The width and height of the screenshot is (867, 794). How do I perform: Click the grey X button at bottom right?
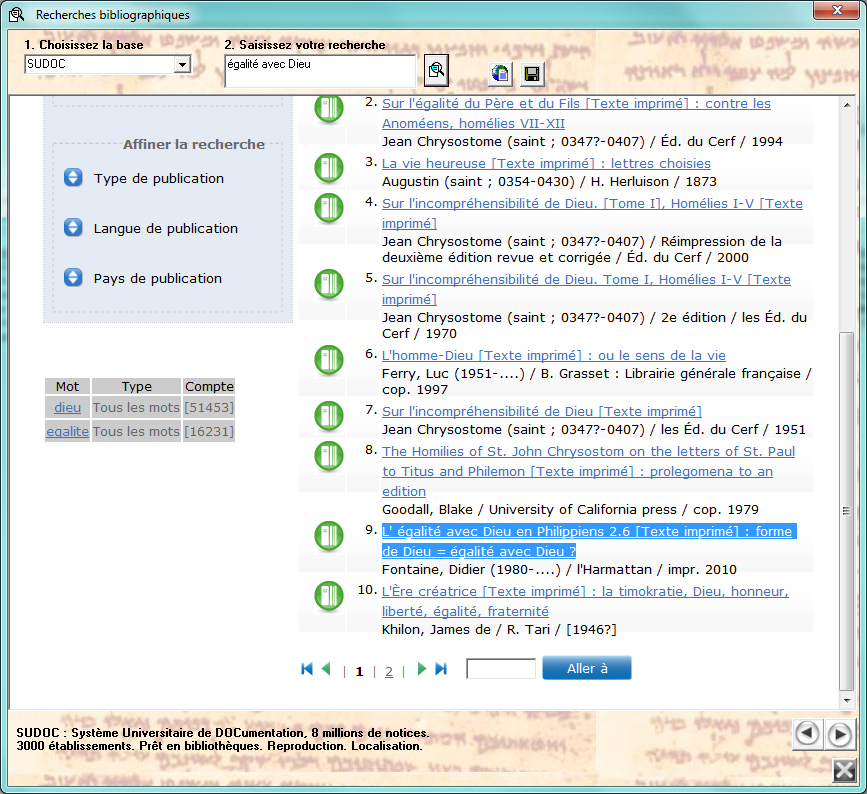tap(844, 770)
